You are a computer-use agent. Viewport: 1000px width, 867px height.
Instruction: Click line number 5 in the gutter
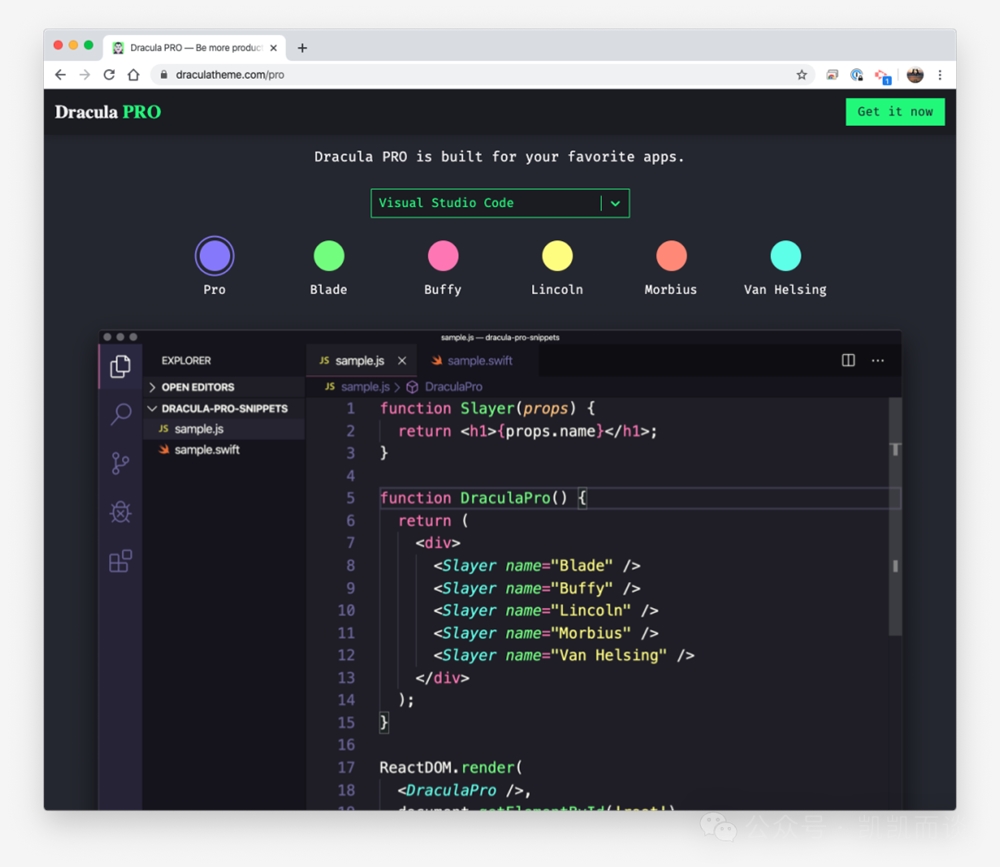pyautogui.click(x=351, y=498)
